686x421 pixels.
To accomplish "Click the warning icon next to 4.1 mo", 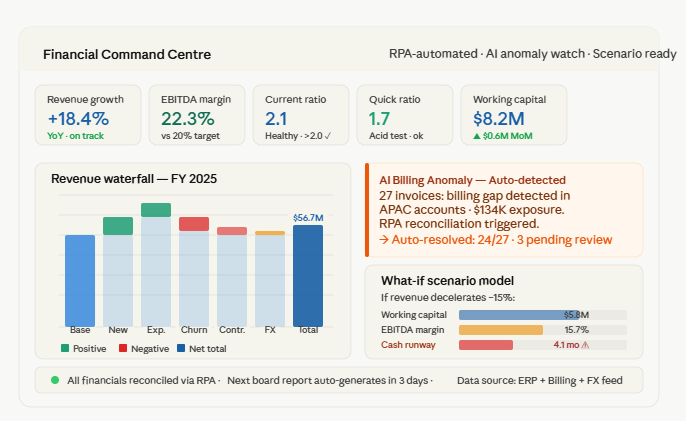I will pyautogui.click(x=585, y=345).
